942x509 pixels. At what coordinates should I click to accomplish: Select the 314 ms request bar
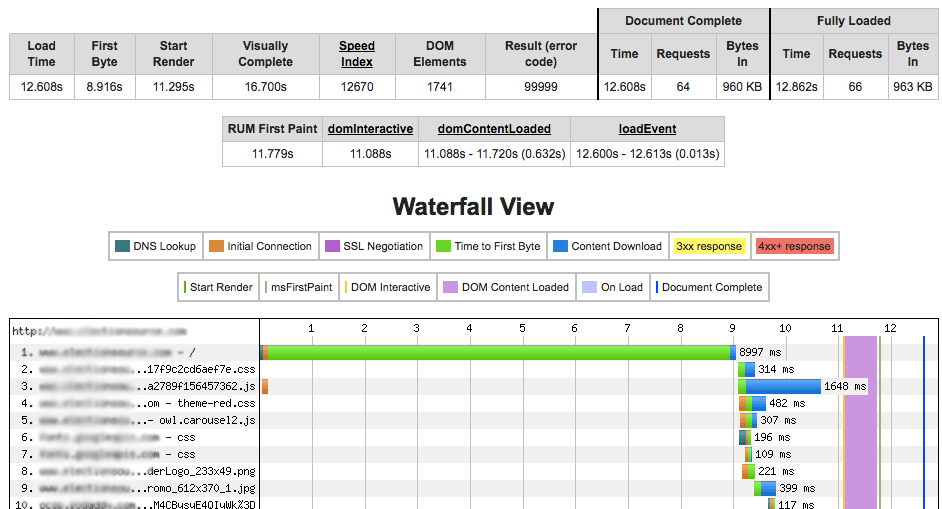coord(746,369)
